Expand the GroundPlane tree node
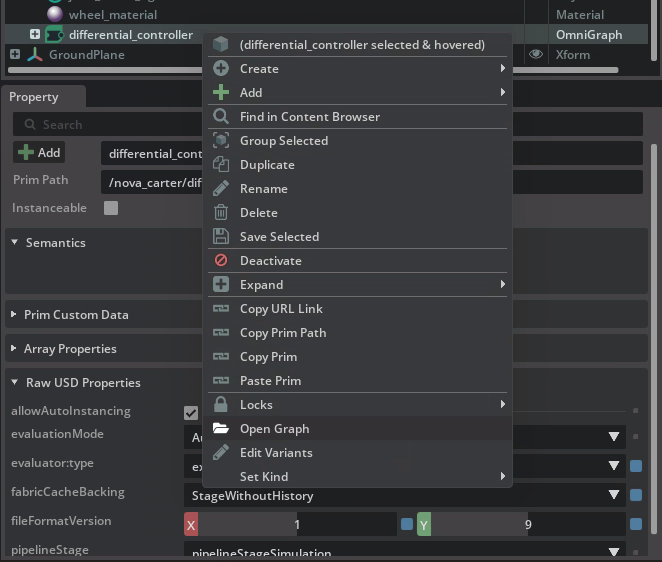Image resolution: width=662 pixels, height=562 pixels. point(15,55)
